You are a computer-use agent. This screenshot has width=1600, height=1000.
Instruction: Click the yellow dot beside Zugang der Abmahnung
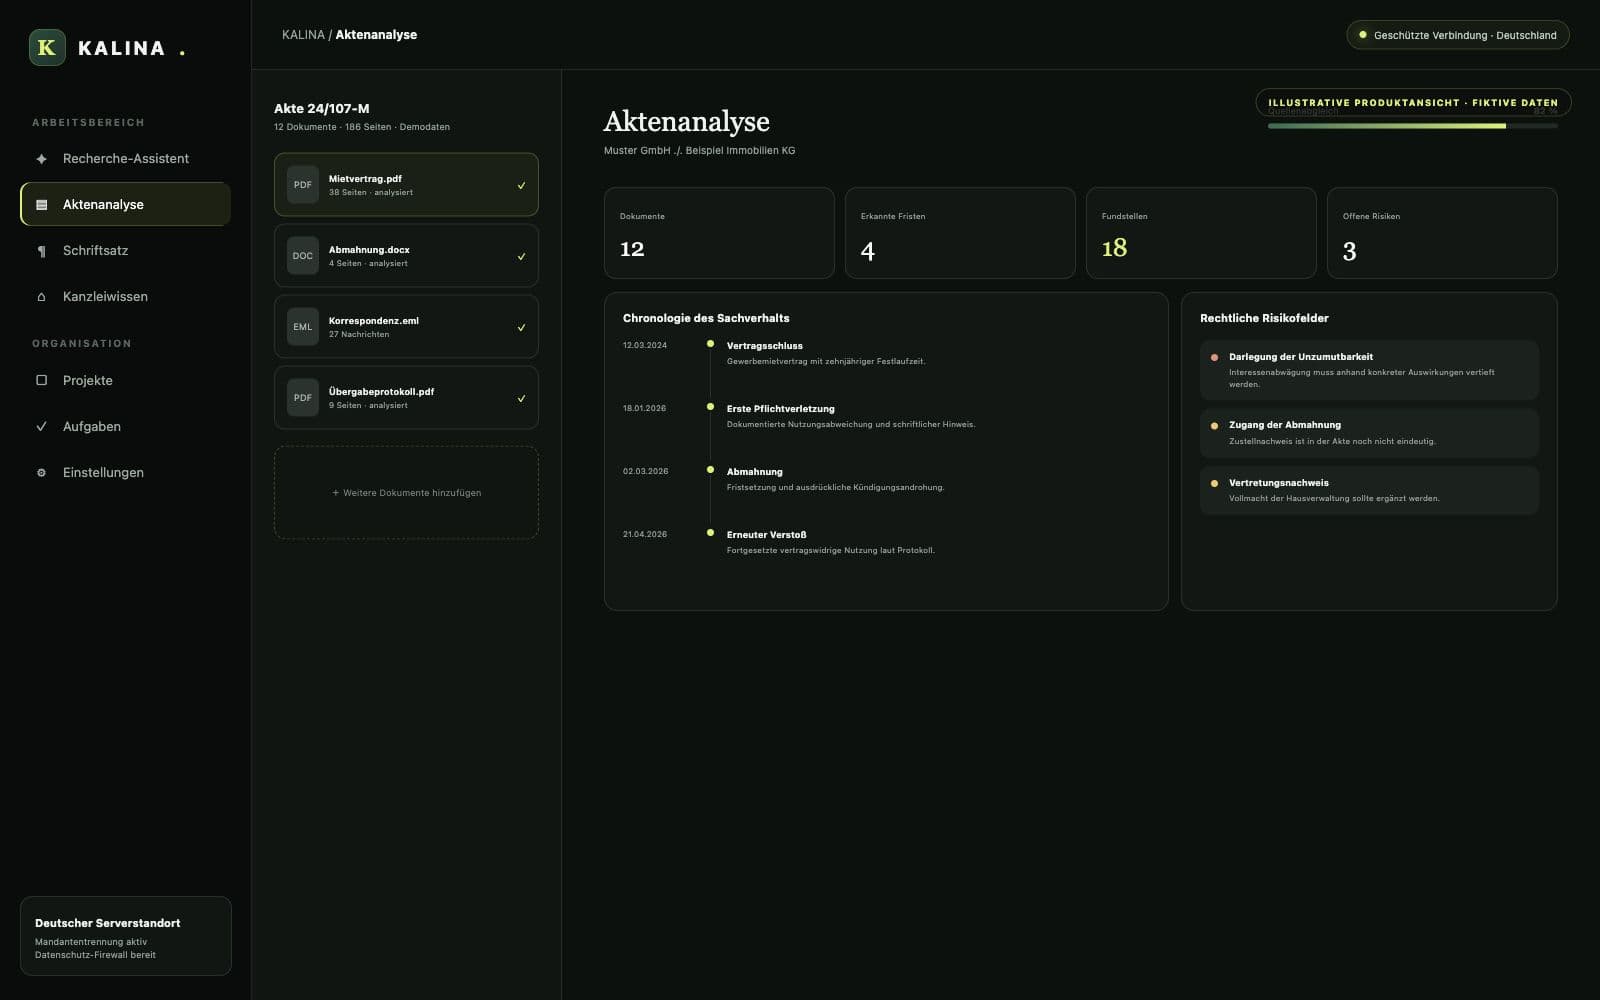point(1214,426)
